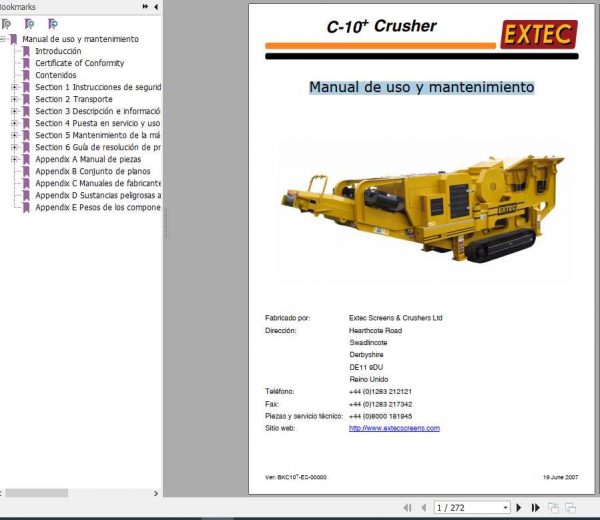
Task: Open Appendix B Conjunto de planos
Action: pyautogui.click(x=93, y=171)
